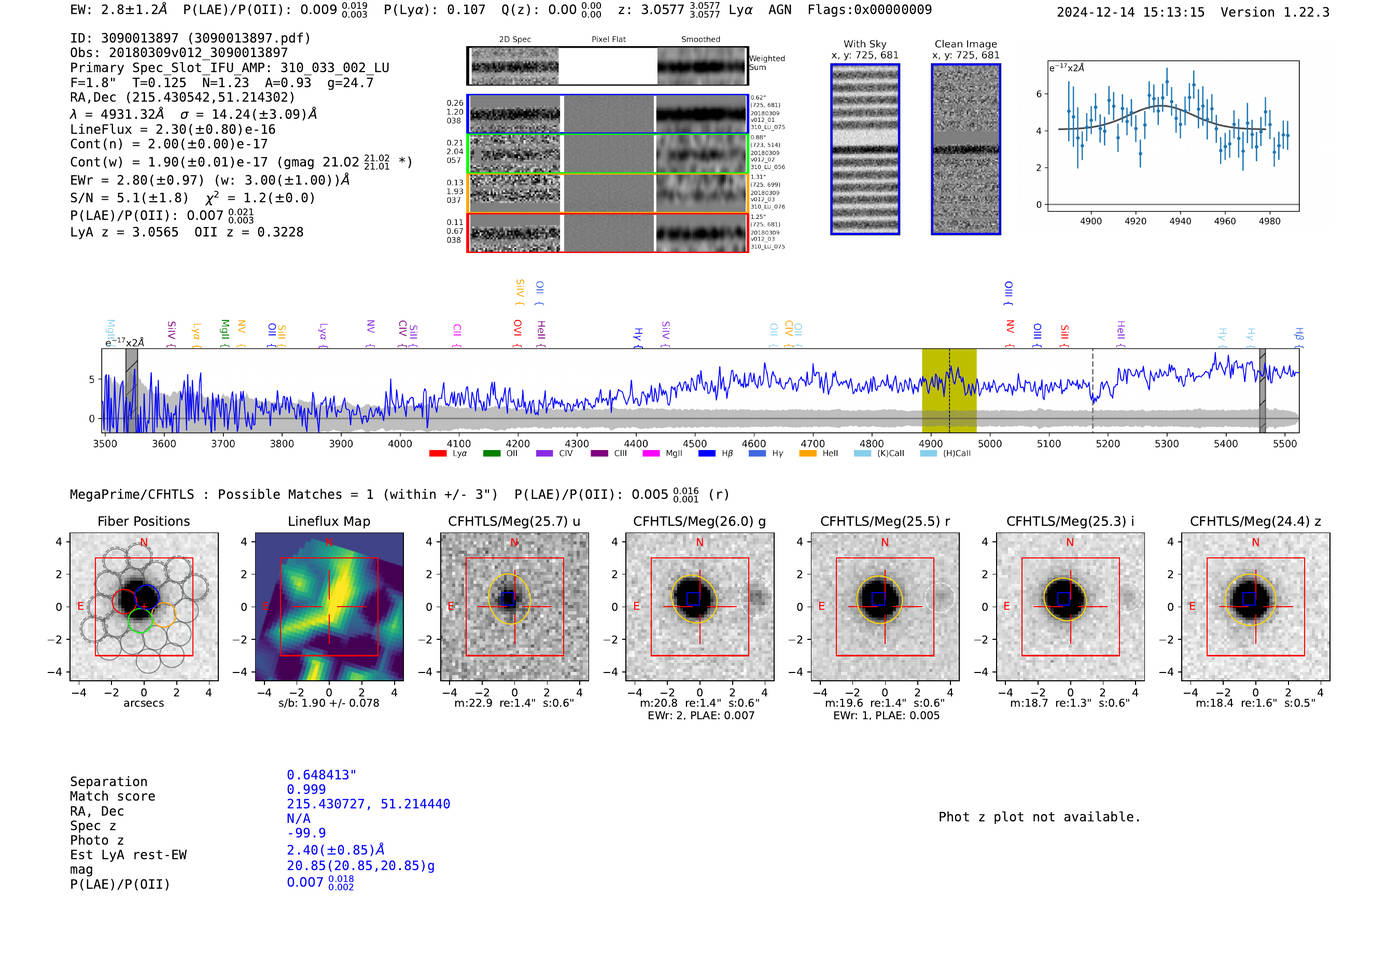Open the Clean Image cutout

coord(965,149)
